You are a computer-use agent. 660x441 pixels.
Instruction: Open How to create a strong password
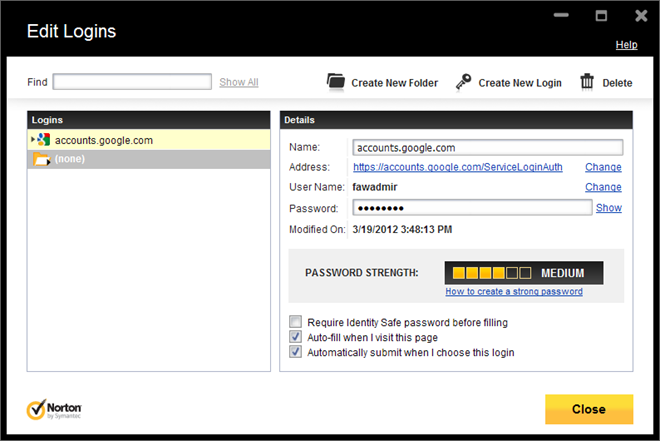pyautogui.click(x=514, y=291)
